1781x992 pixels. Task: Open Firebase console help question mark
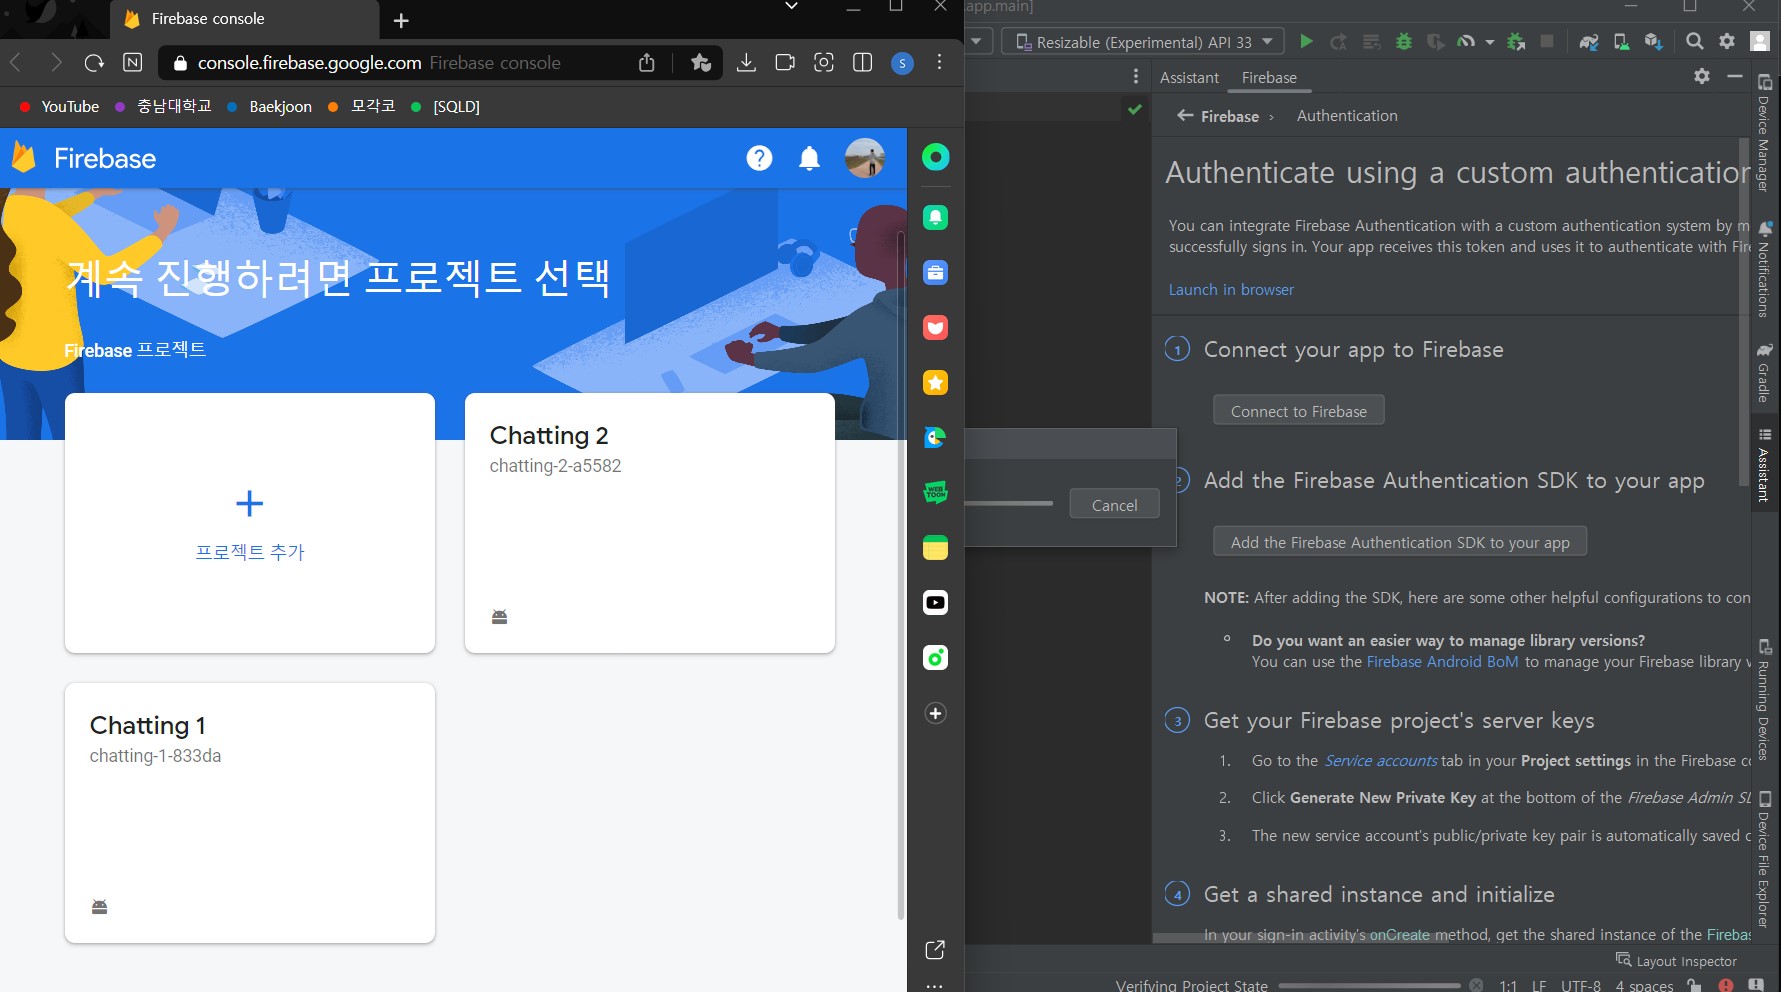point(759,158)
